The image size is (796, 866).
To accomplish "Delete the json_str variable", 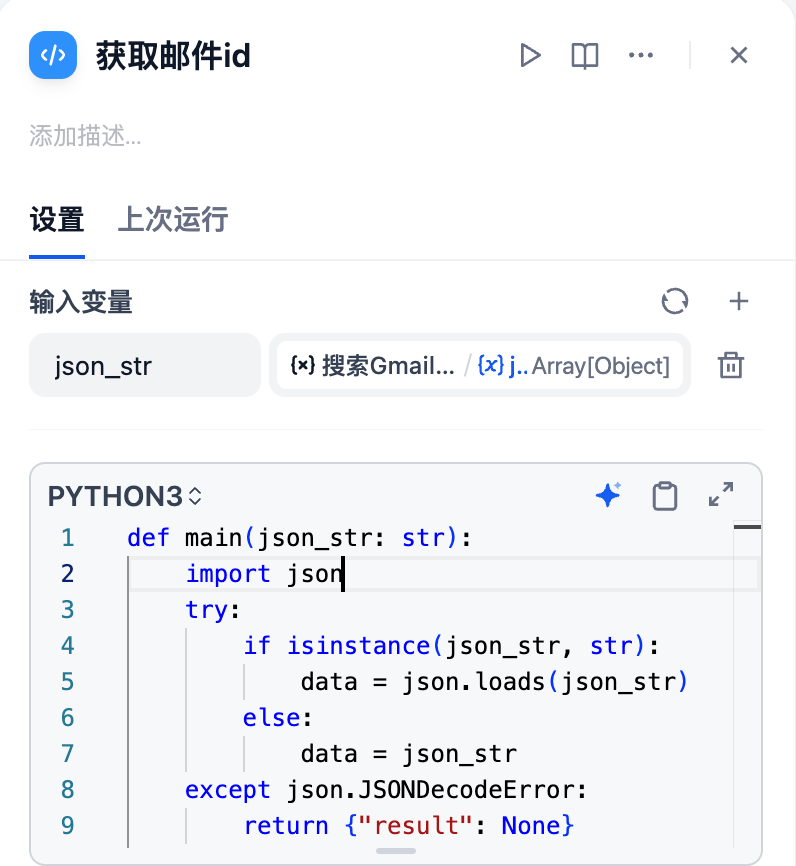I will pos(731,366).
